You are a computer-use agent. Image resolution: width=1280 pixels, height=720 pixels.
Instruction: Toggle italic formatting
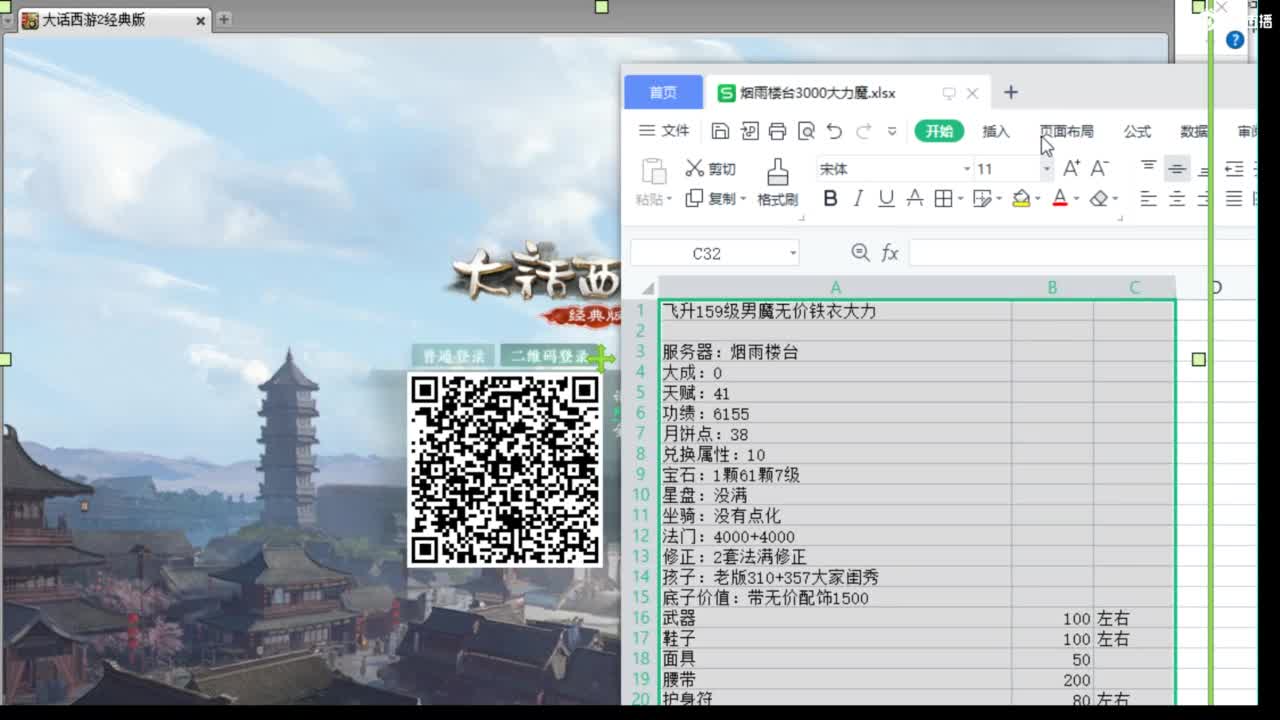(x=858, y=199)
